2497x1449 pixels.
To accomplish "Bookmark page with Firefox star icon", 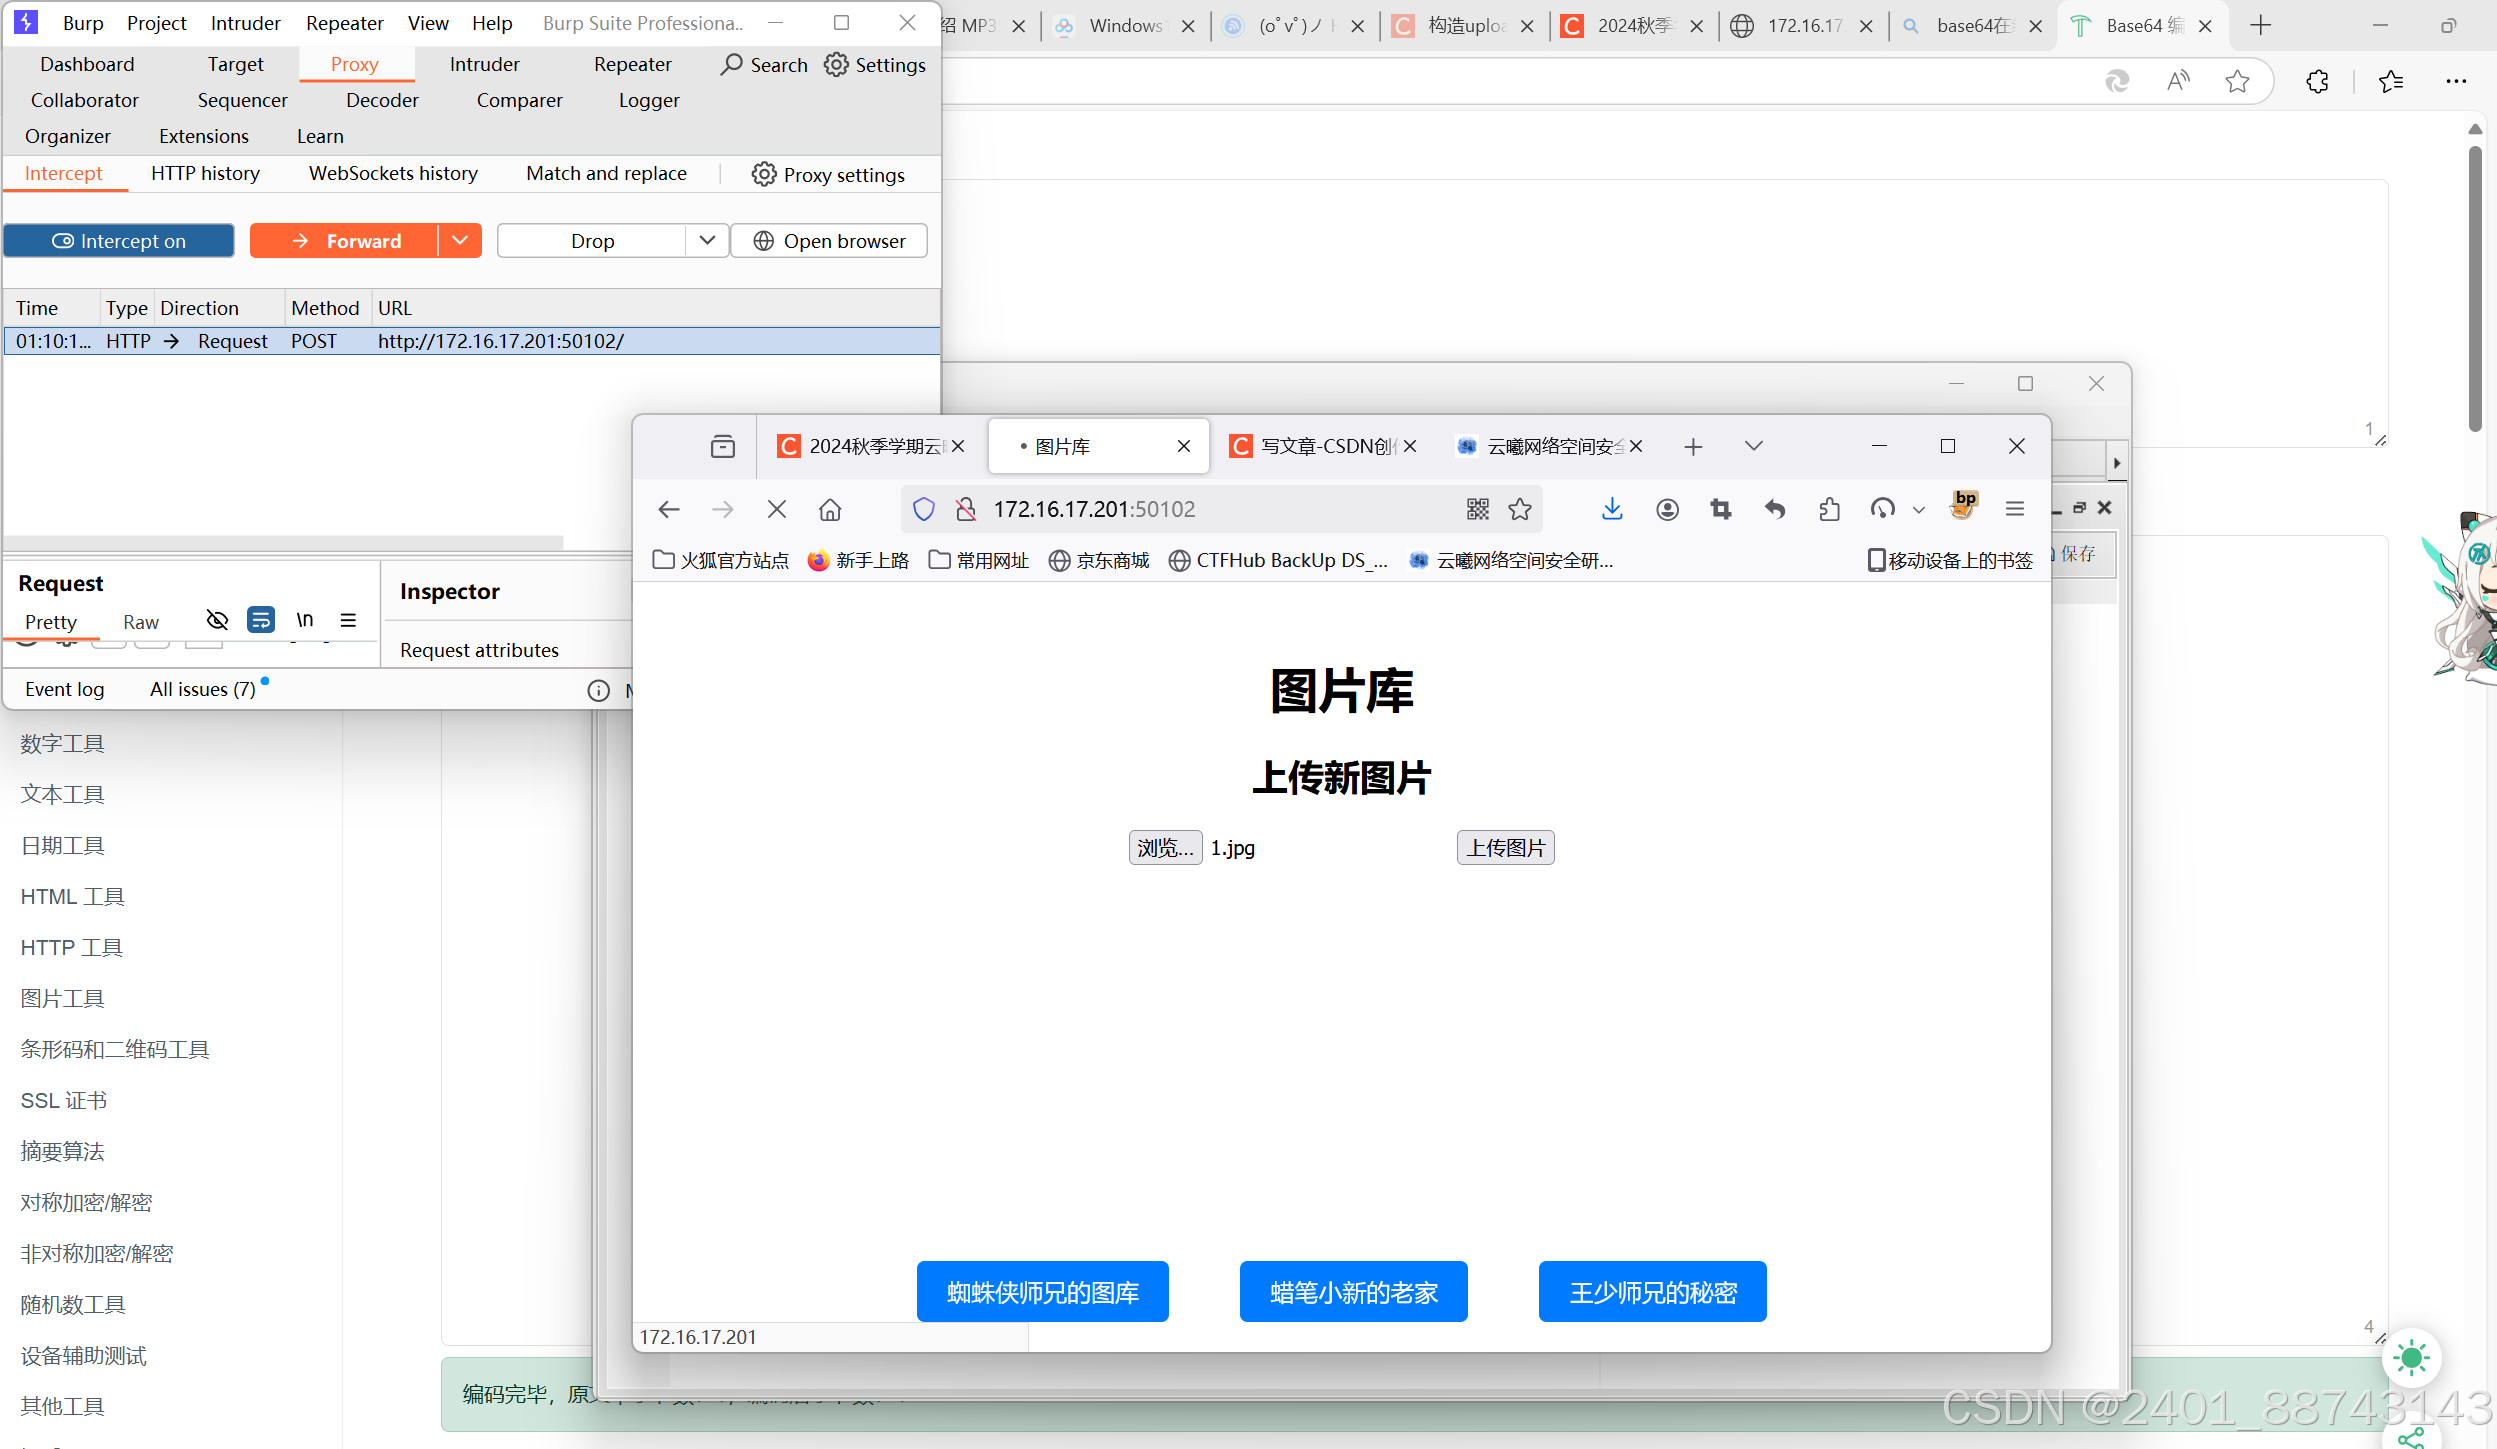I will [x=1520, y=509].
